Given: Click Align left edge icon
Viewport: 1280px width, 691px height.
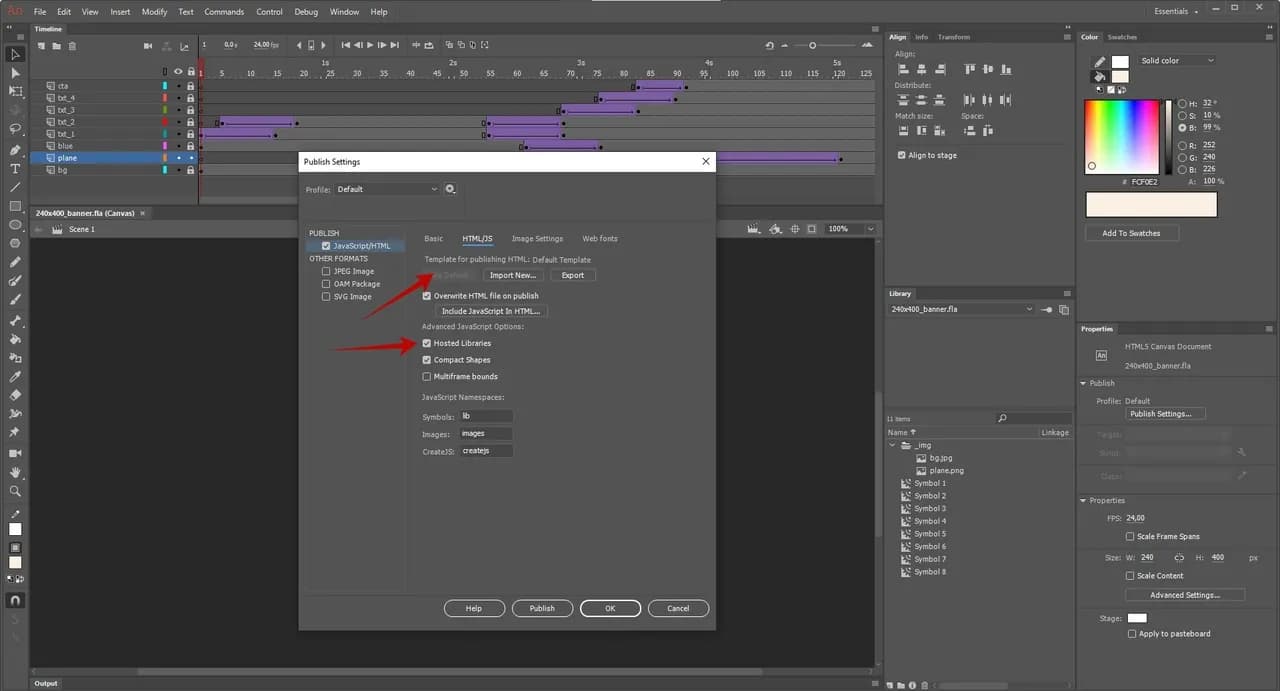Looking at the screenshot, I should [x=903, y=69].
